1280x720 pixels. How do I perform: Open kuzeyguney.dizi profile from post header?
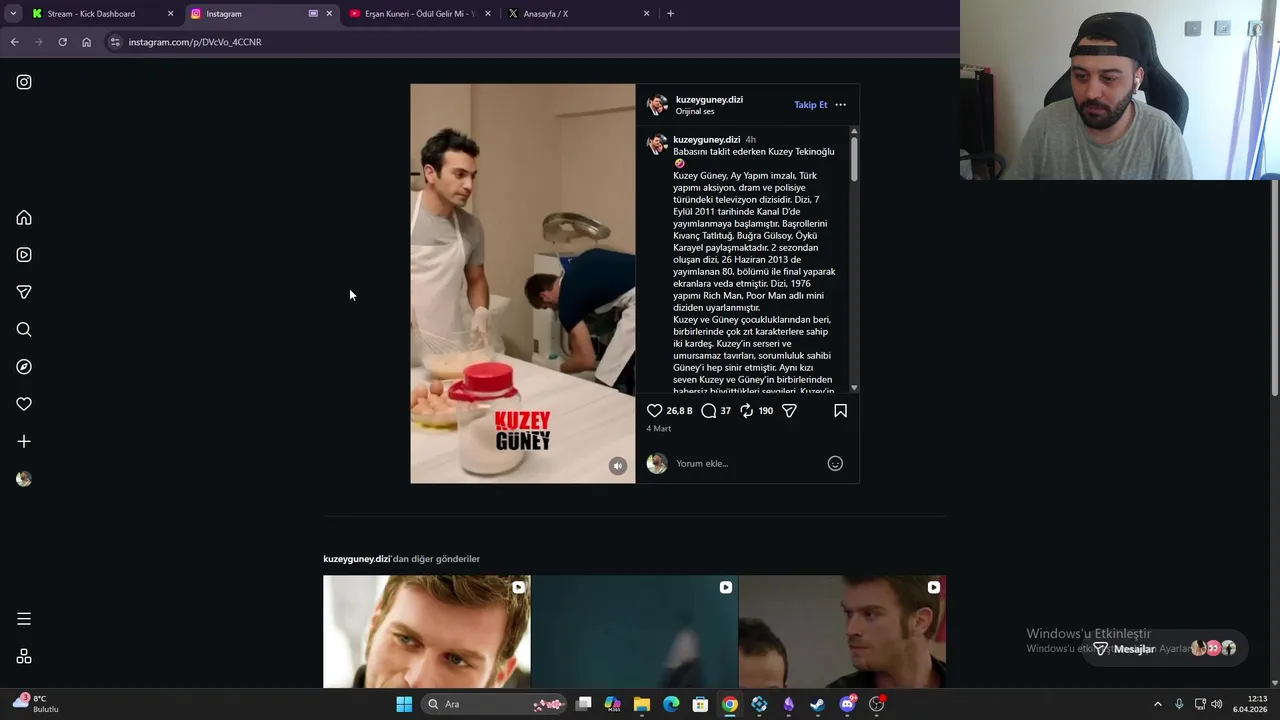click(709, 99)
